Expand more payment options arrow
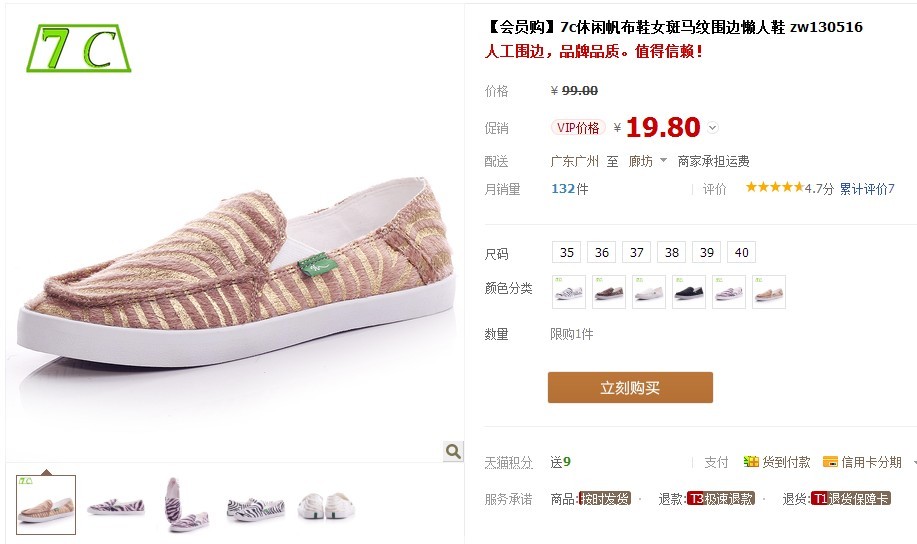The height and width of the screenshot is (544, 917). point(914,462)
